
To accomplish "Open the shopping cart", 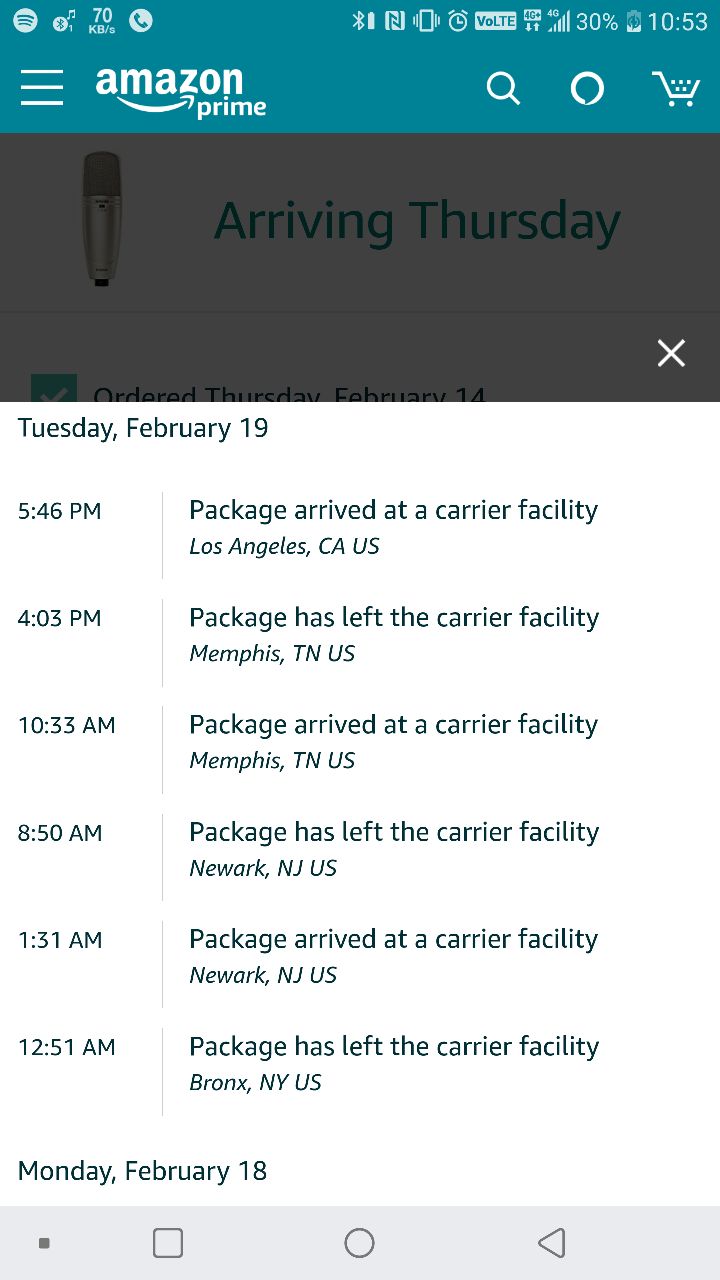I will 676,89.
